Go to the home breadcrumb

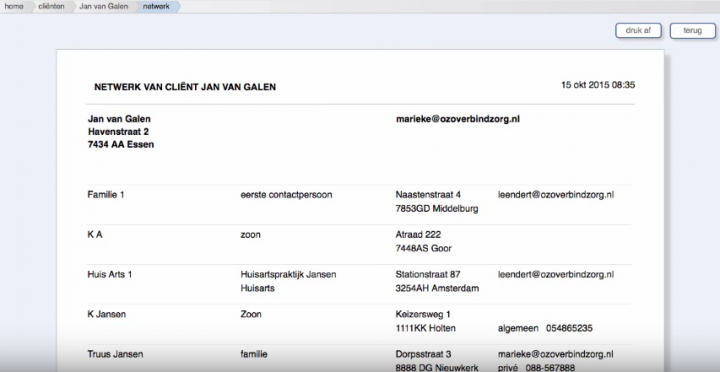click(14, 6)
